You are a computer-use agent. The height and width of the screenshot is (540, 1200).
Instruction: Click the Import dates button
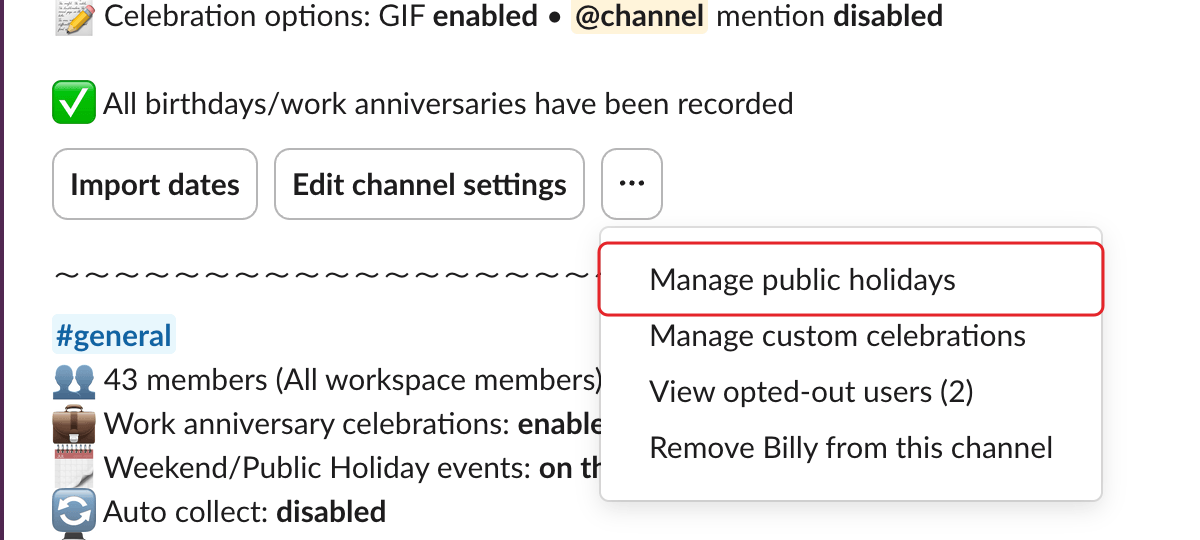155,184
